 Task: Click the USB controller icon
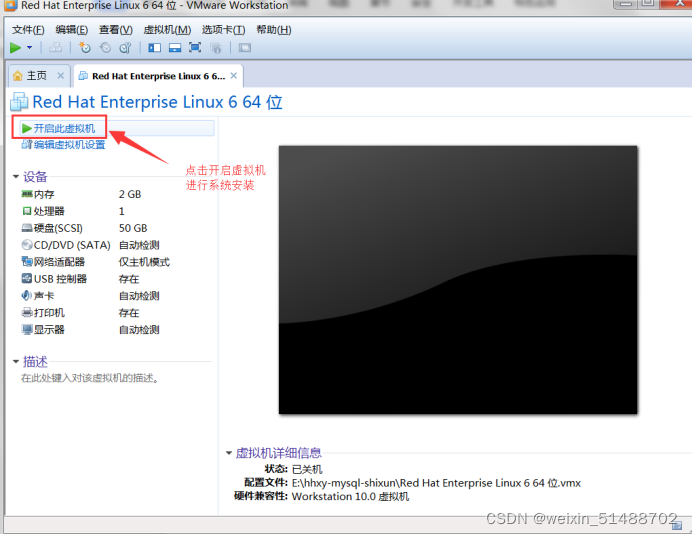click(27, 279)
